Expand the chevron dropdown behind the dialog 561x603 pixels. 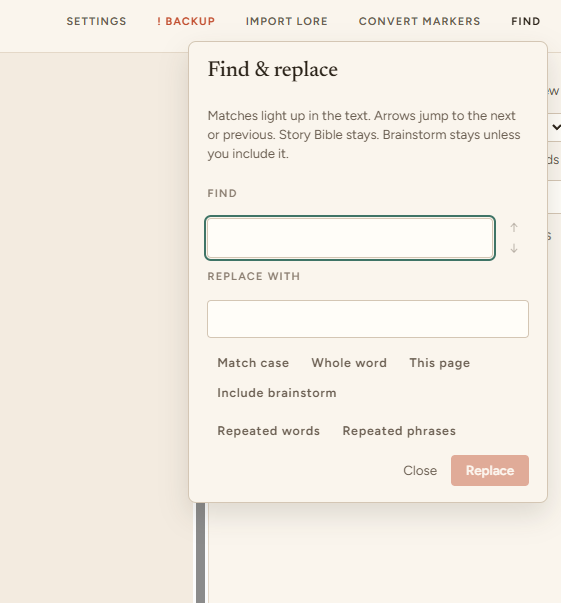[556, 127]
